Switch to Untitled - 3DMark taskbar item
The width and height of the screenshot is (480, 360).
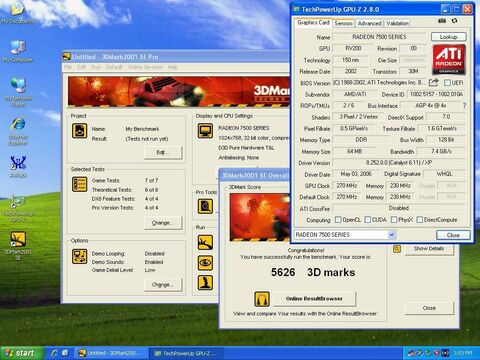point(111,353)
